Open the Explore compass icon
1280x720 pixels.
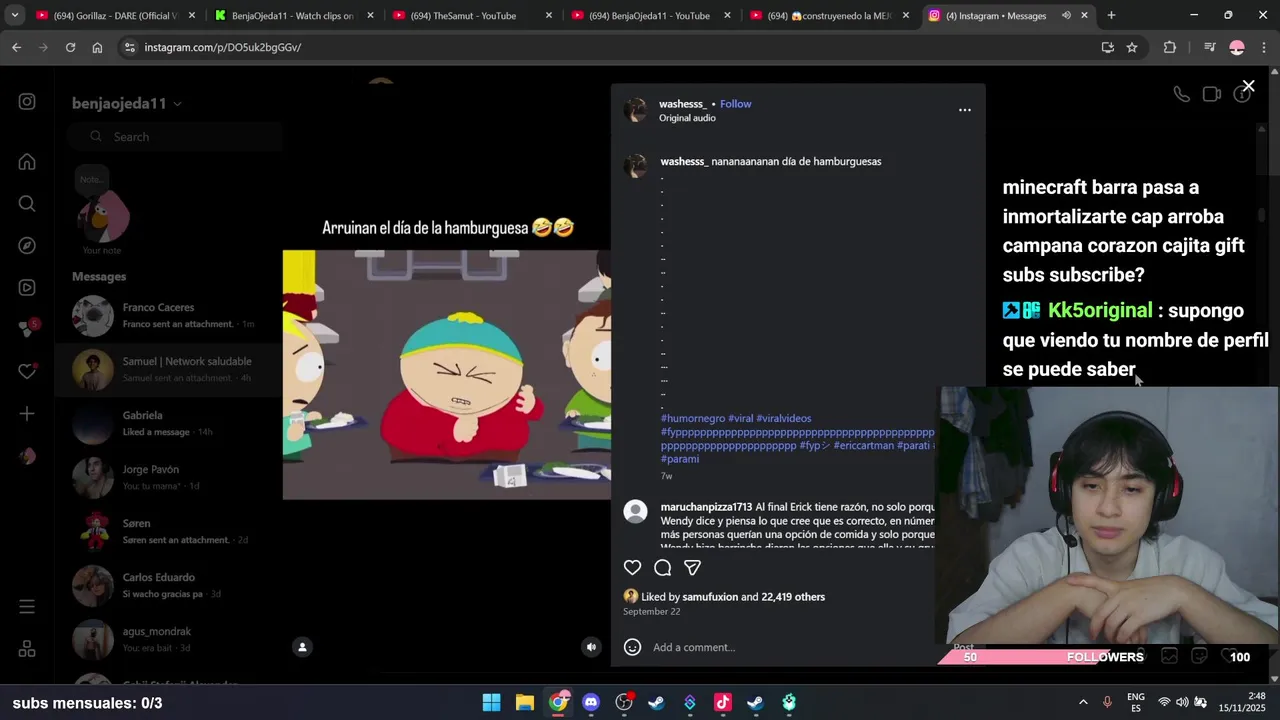pyautogui.click(x=27, y=246)
